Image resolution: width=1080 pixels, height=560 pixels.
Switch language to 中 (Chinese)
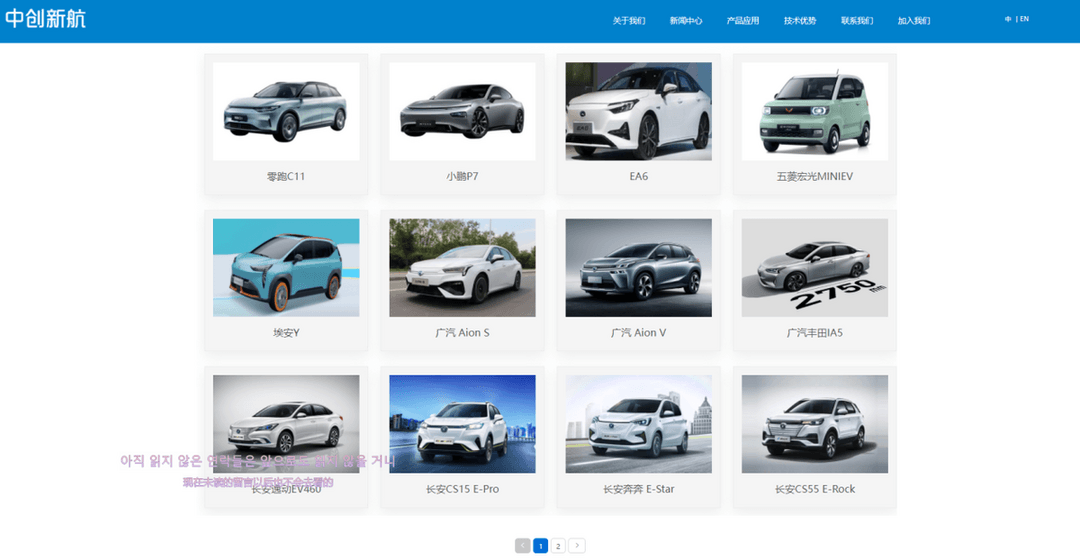[1008, 19]
